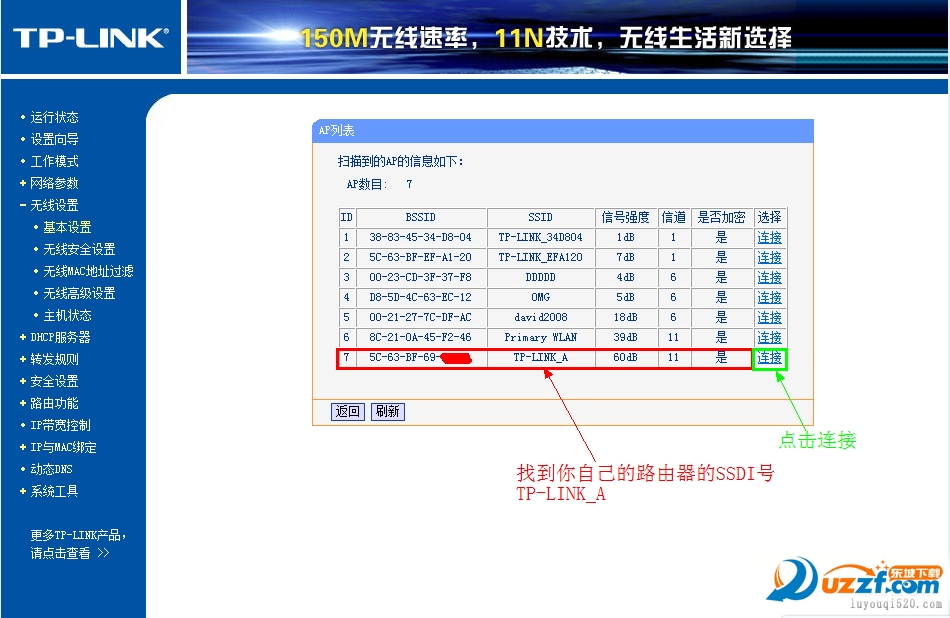Select 工作模式 in sidebar
The width and height of the screenshot is (950, 618).
click(x=54, y=161)
